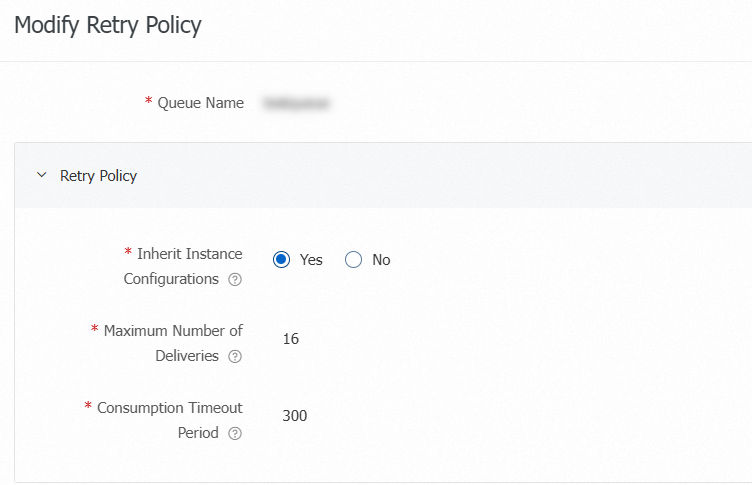This screenshot has width=752, height=485.
Task: Click help icon beside Inherit Instance Configurations
Action: tap(235, 280)
